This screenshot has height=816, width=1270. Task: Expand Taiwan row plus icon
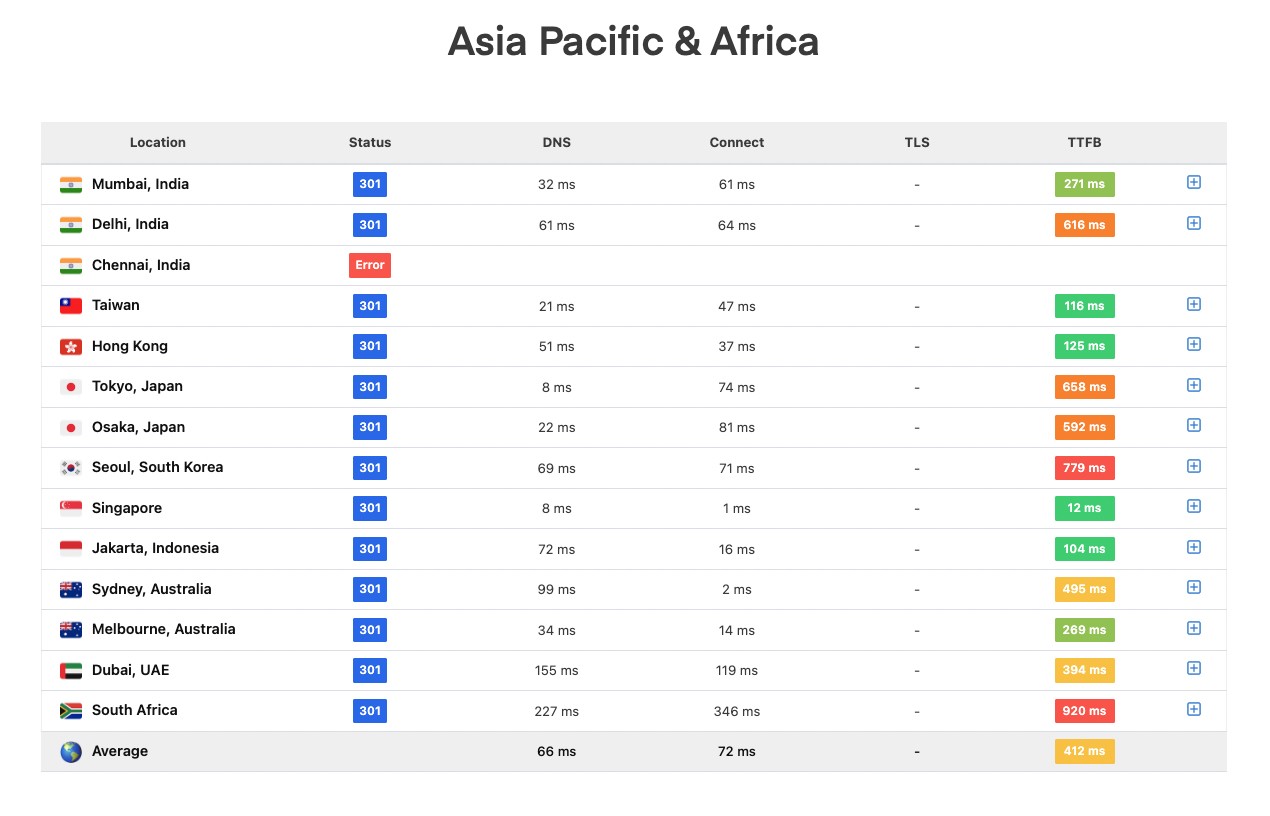click(x=1193, y=304)
